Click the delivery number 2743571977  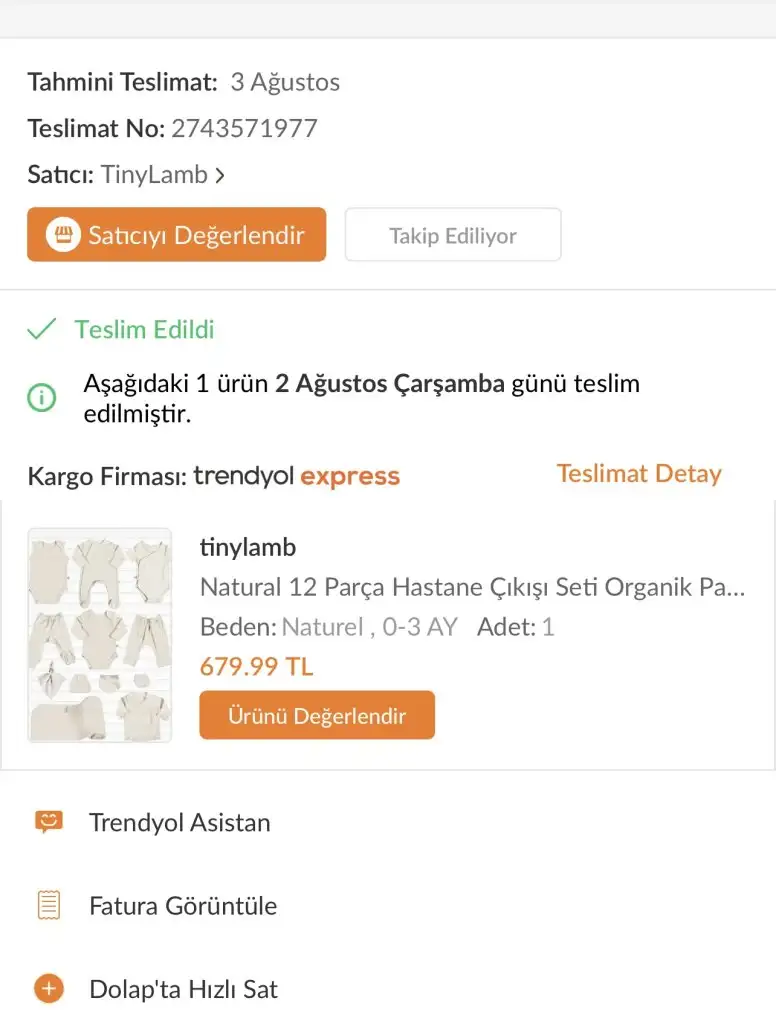(244, 128)
